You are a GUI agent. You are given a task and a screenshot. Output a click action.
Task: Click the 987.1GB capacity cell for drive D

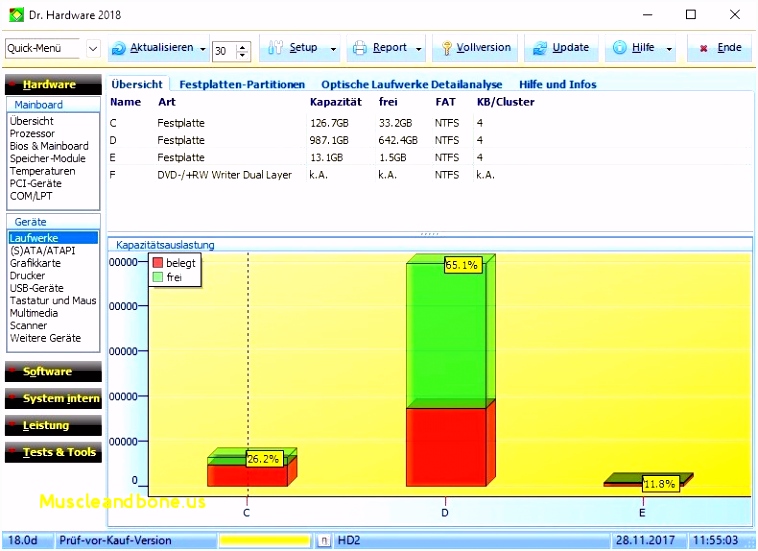click(x=329, y=140)
